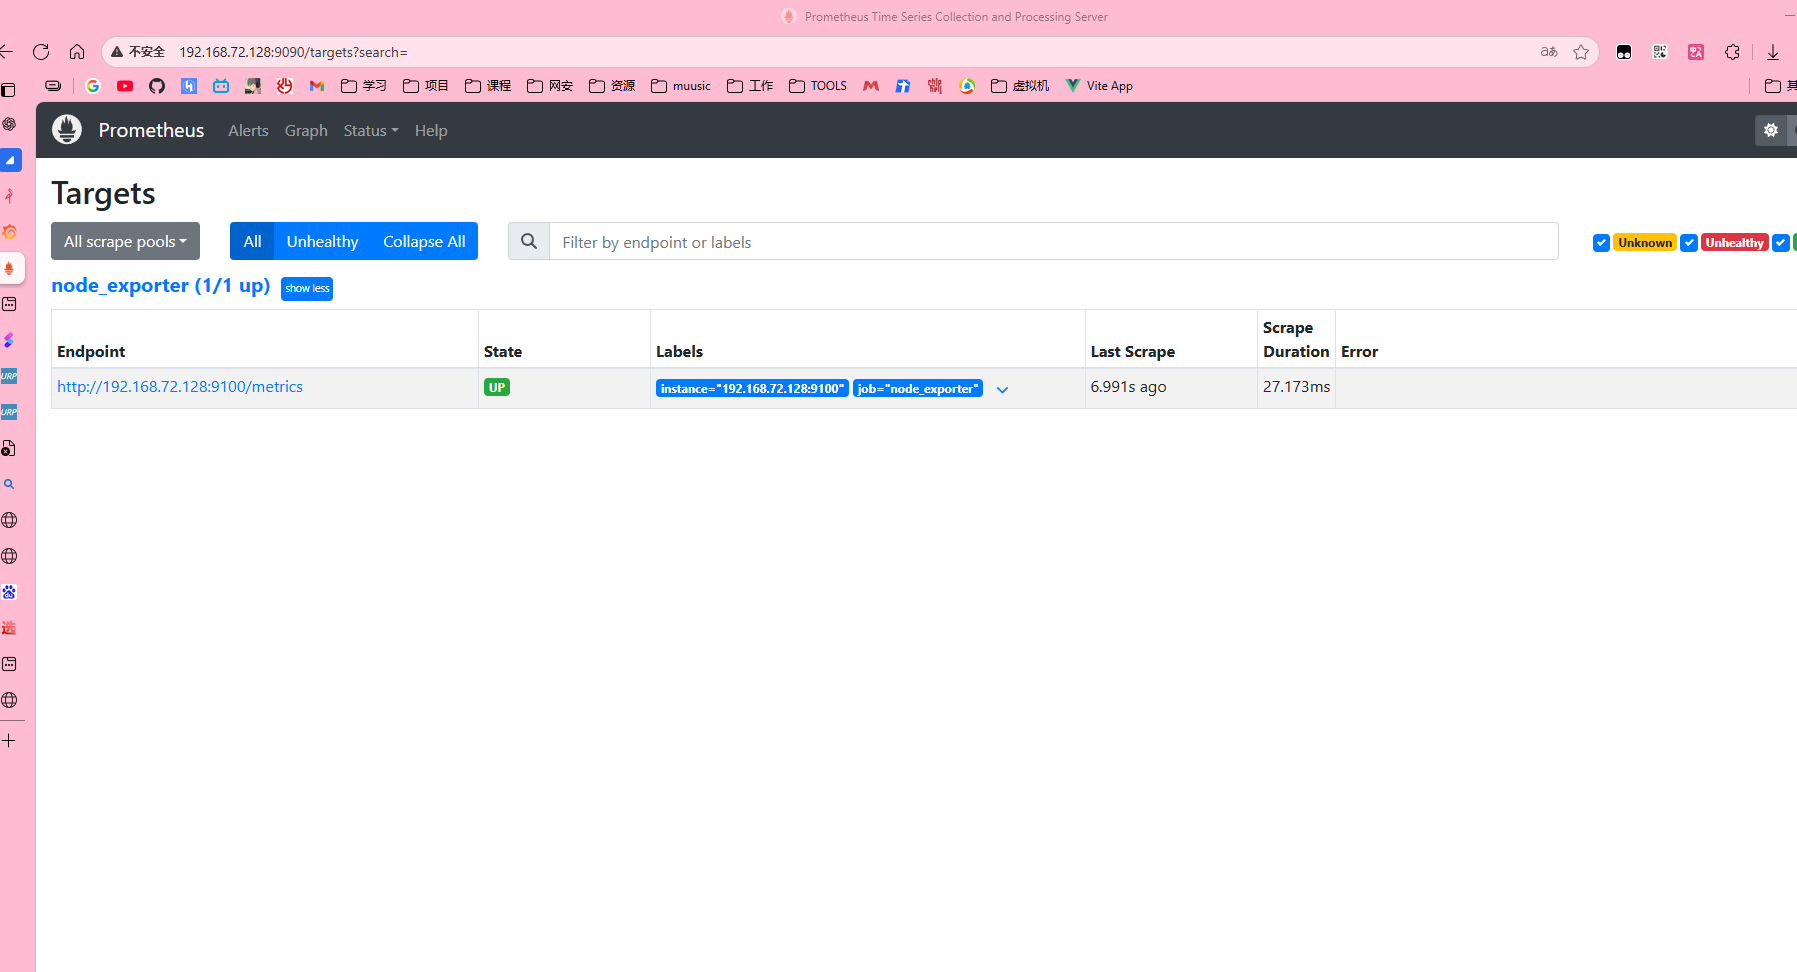This screenshot has width=1797, height=972.
Task: Click the node_exporter (1/1 up) heading link
Action: (161, 285)
